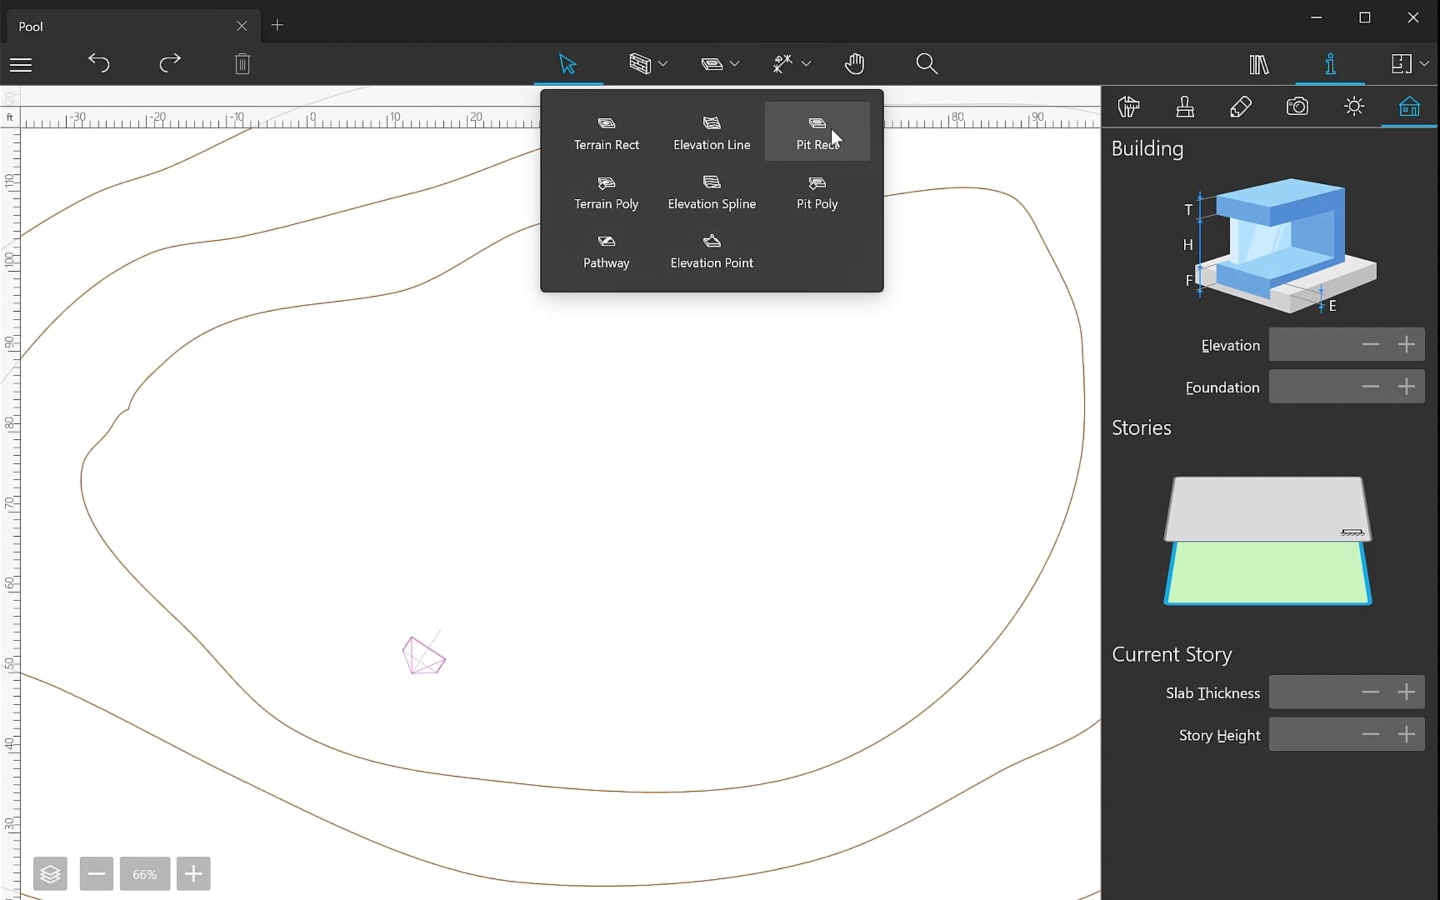
Task: Select the Pathway terrain tool
Action: click(x=606, y=251)
